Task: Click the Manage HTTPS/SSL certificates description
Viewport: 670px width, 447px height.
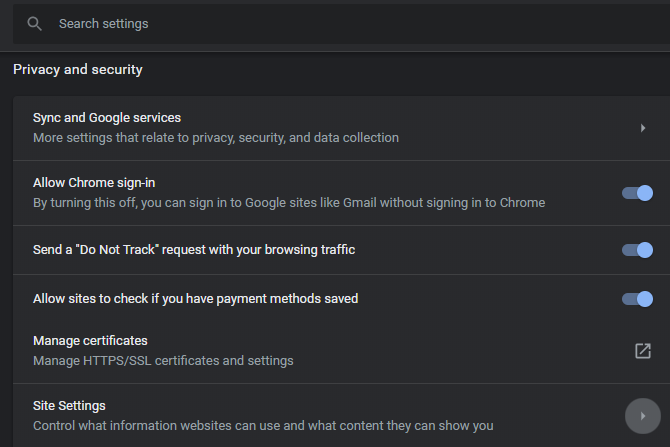Action: 163,360
